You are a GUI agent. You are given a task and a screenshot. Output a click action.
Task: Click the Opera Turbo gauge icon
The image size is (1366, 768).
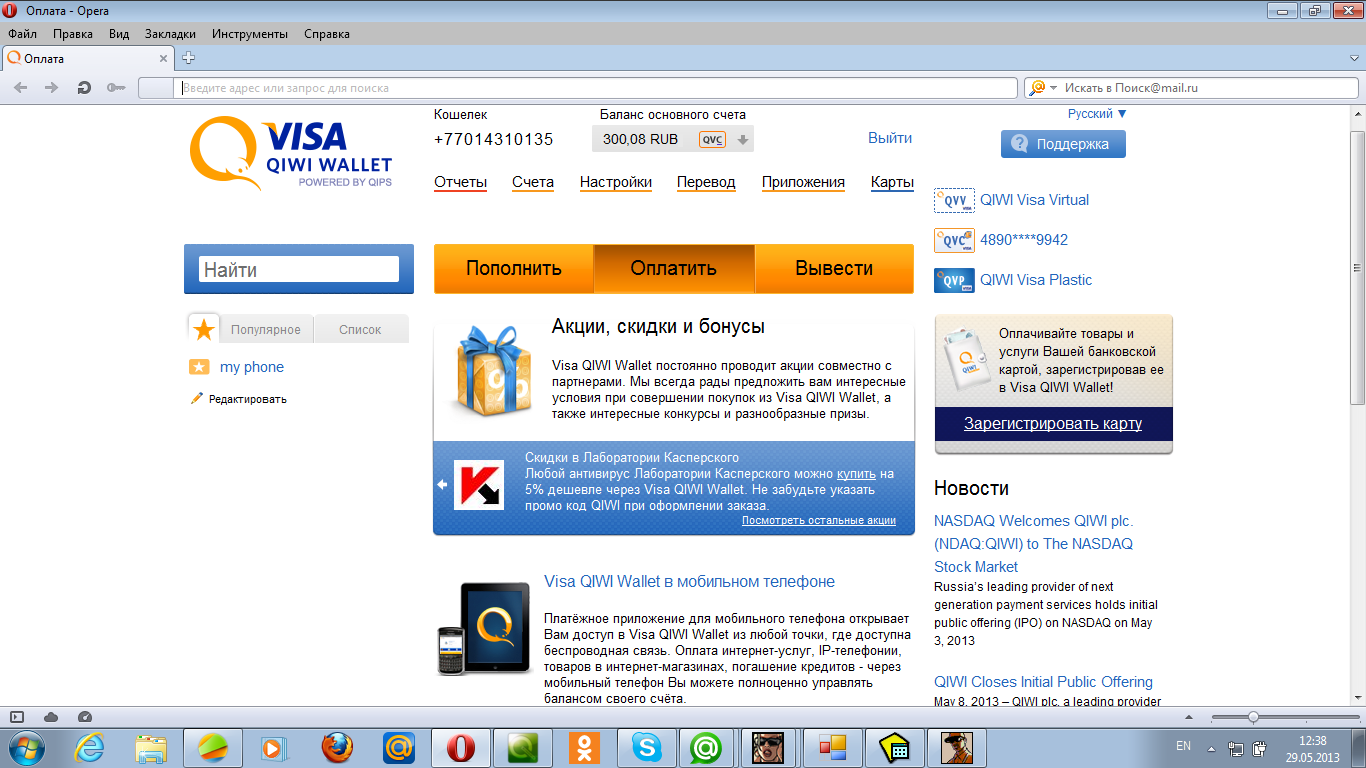(85, 716)
